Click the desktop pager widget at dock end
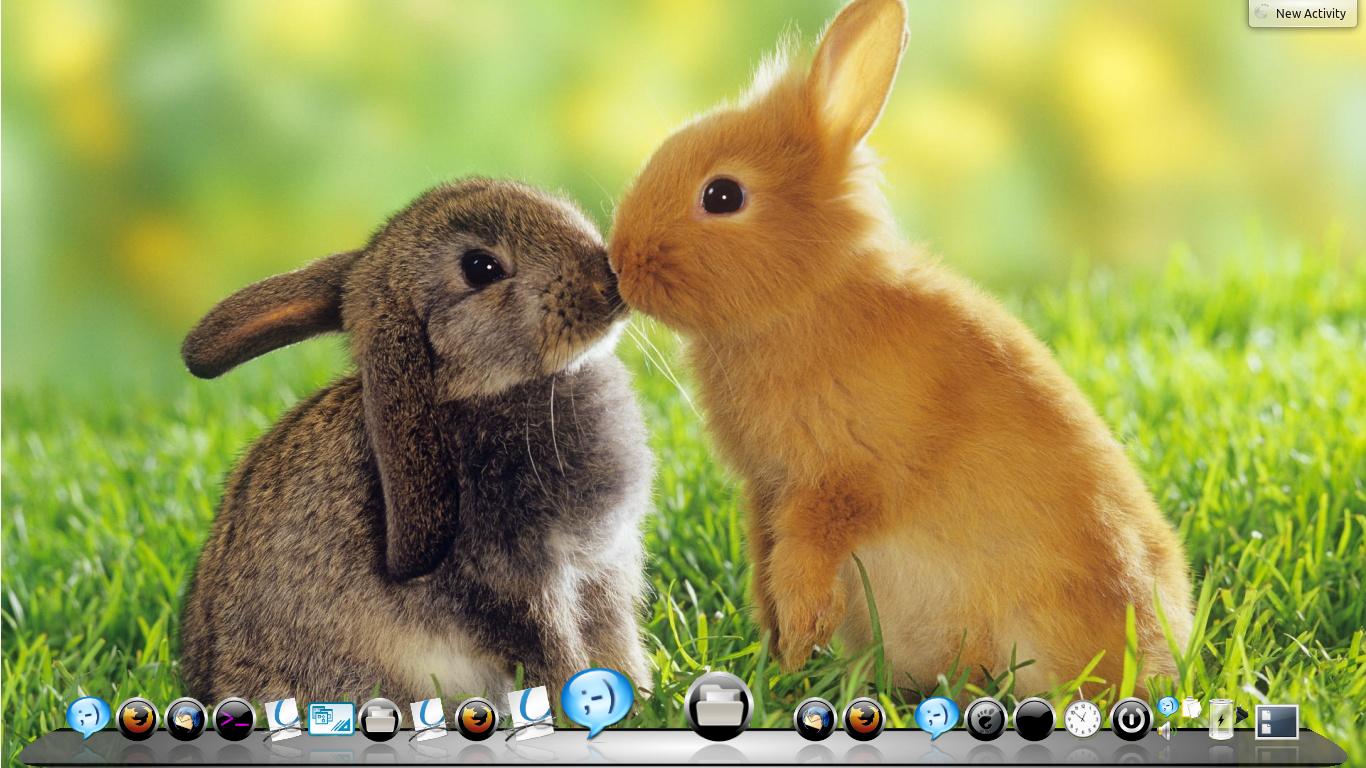The image size is (1366, 768). pyautogui.click(x=1277, y=721)
